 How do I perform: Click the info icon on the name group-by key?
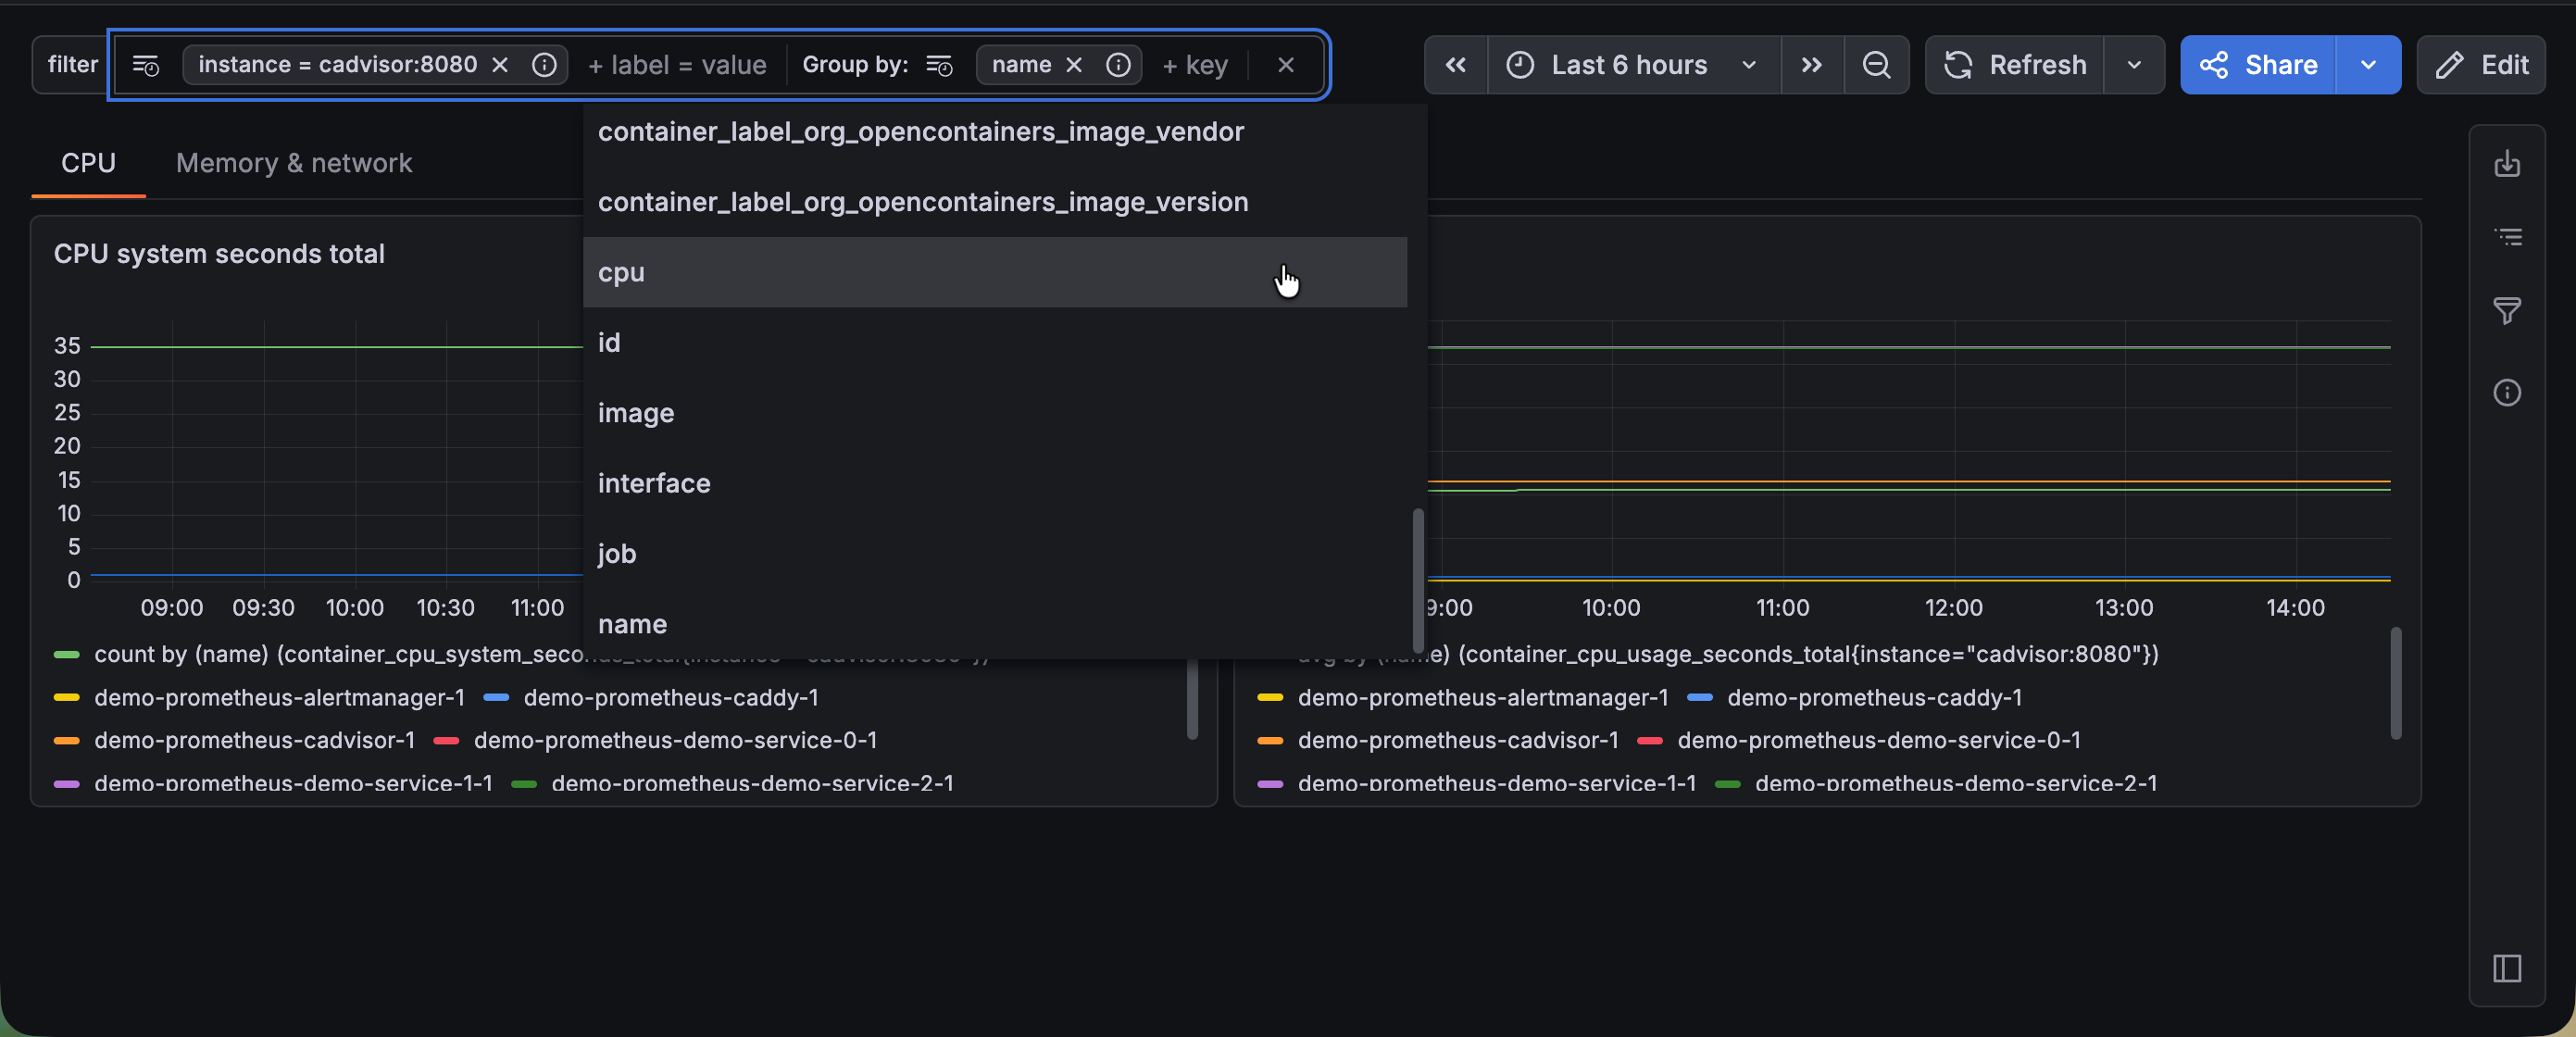point(1118,65)
